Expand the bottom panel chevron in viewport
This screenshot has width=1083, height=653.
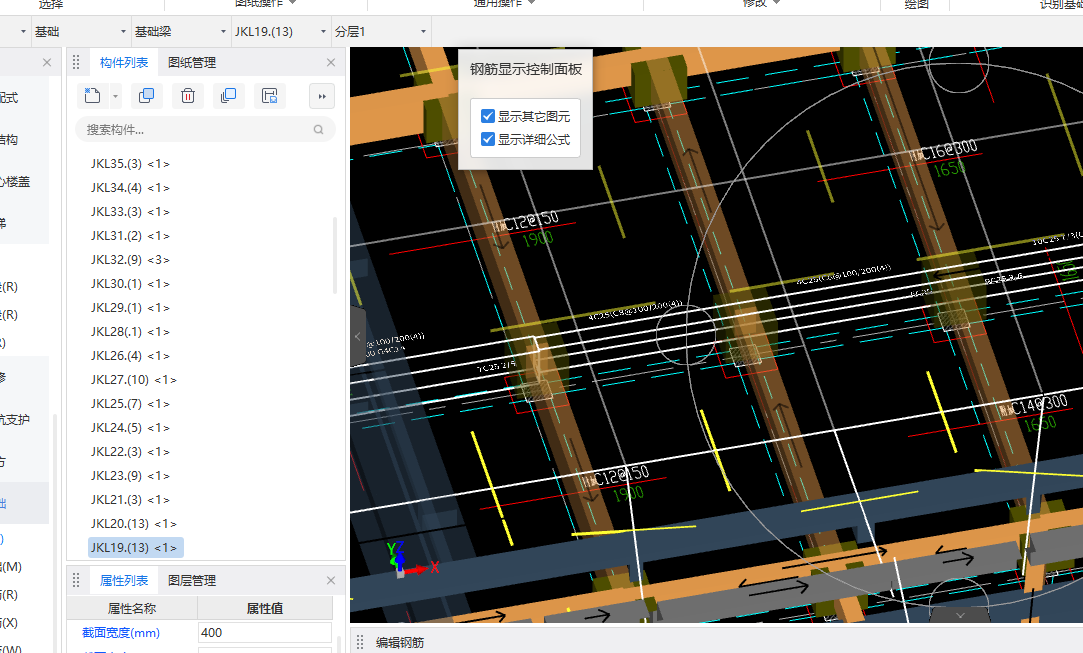[960, 615]
